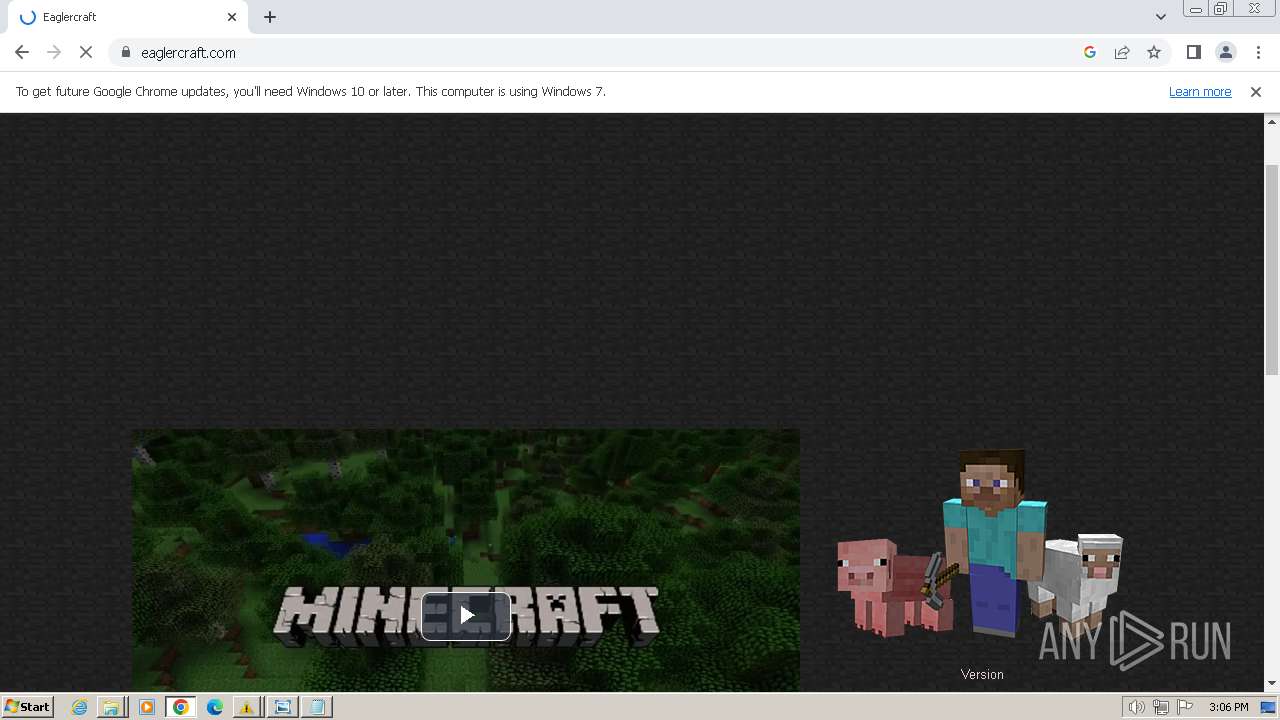Click the Show desktop tray icon
The image size is (1280, 720).
coord(1268,707)
